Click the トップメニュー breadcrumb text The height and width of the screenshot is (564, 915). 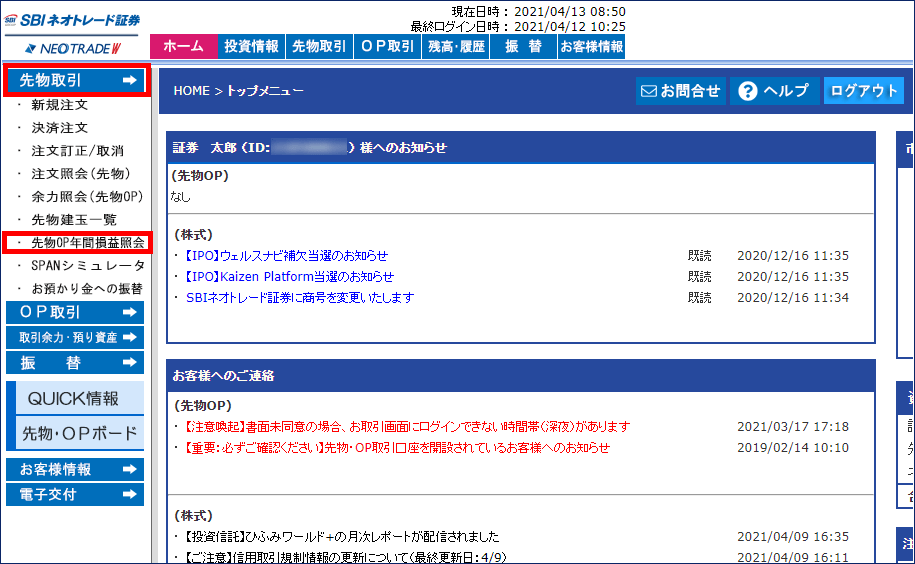click(265, 91)
